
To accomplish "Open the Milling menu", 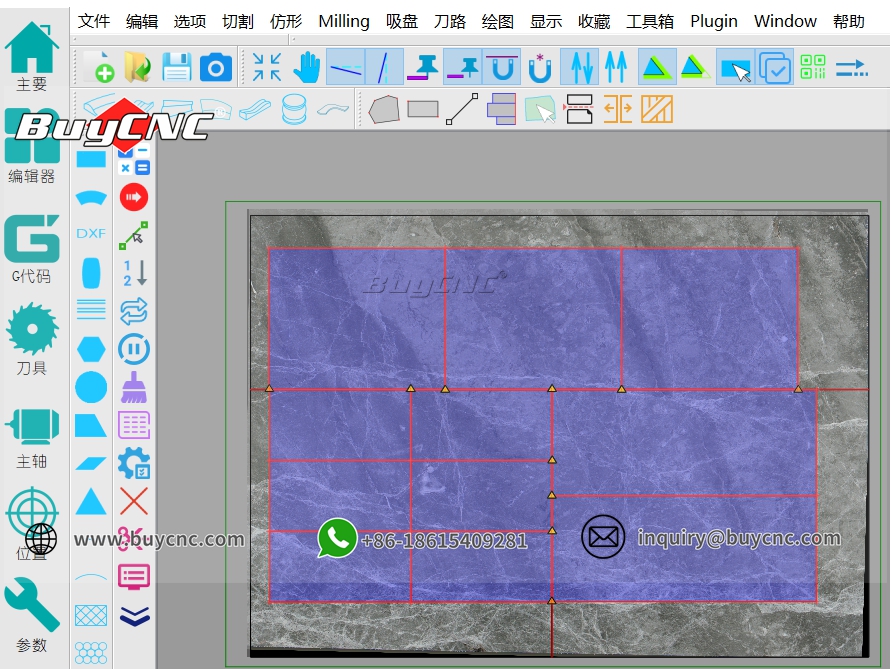I will pyautogui.click(x=344, y=21).
